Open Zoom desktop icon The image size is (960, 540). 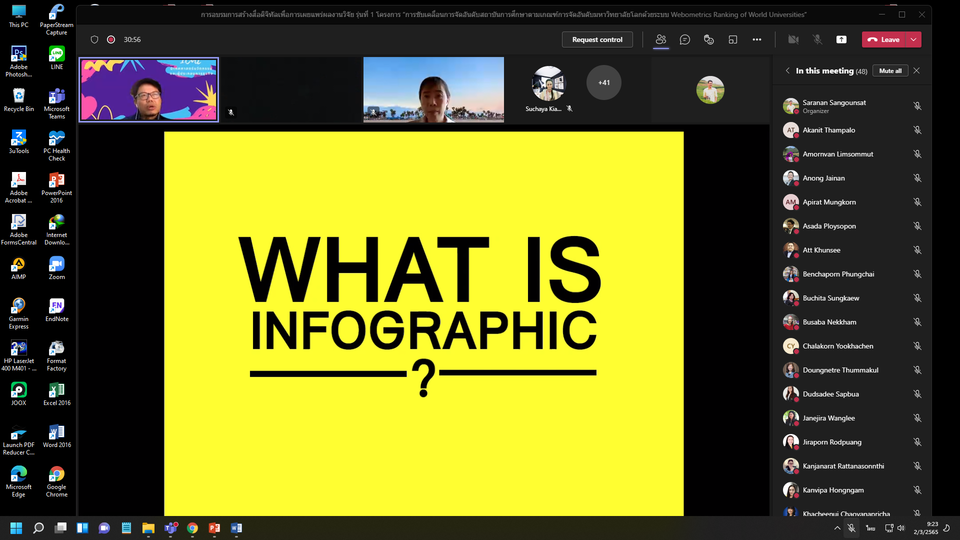(x=56, y=268)
